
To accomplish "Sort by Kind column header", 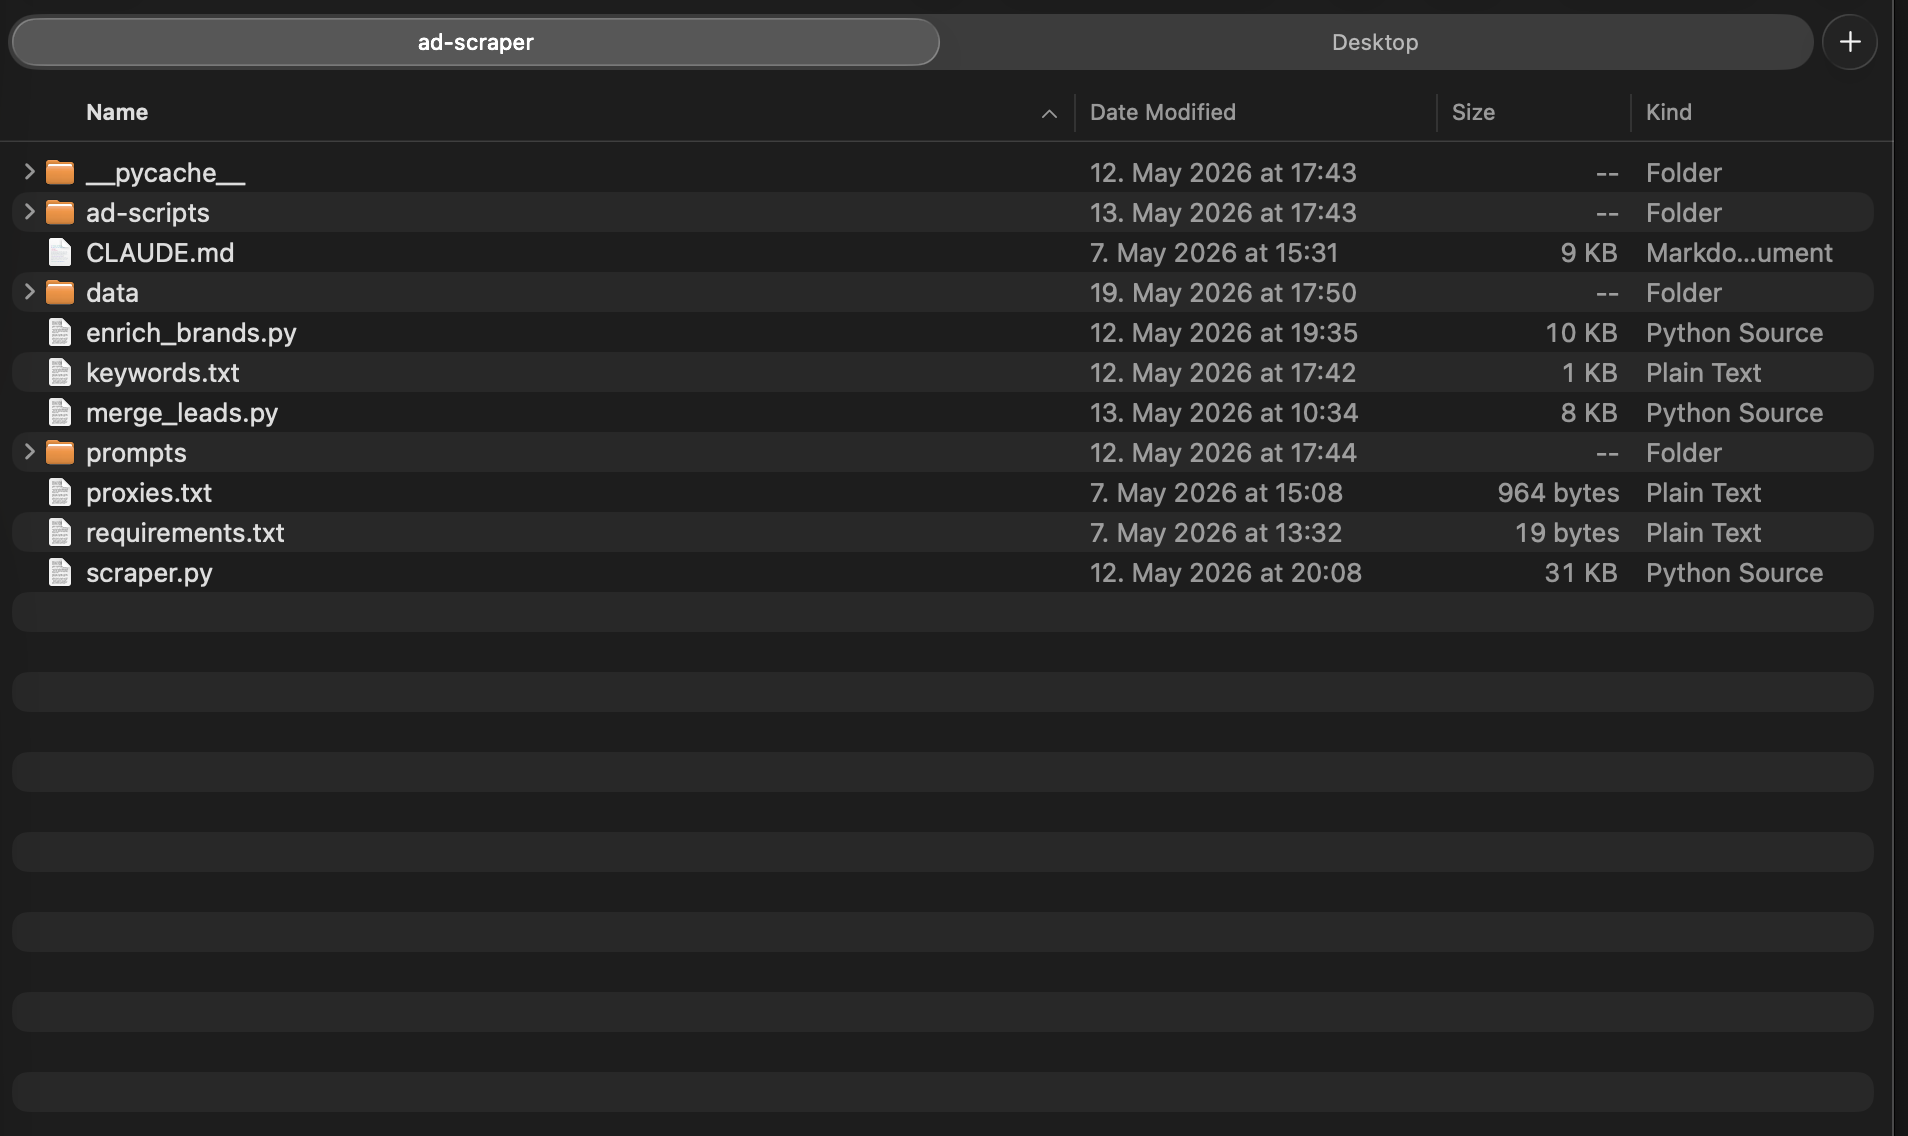I will (x=1669, y=112).
